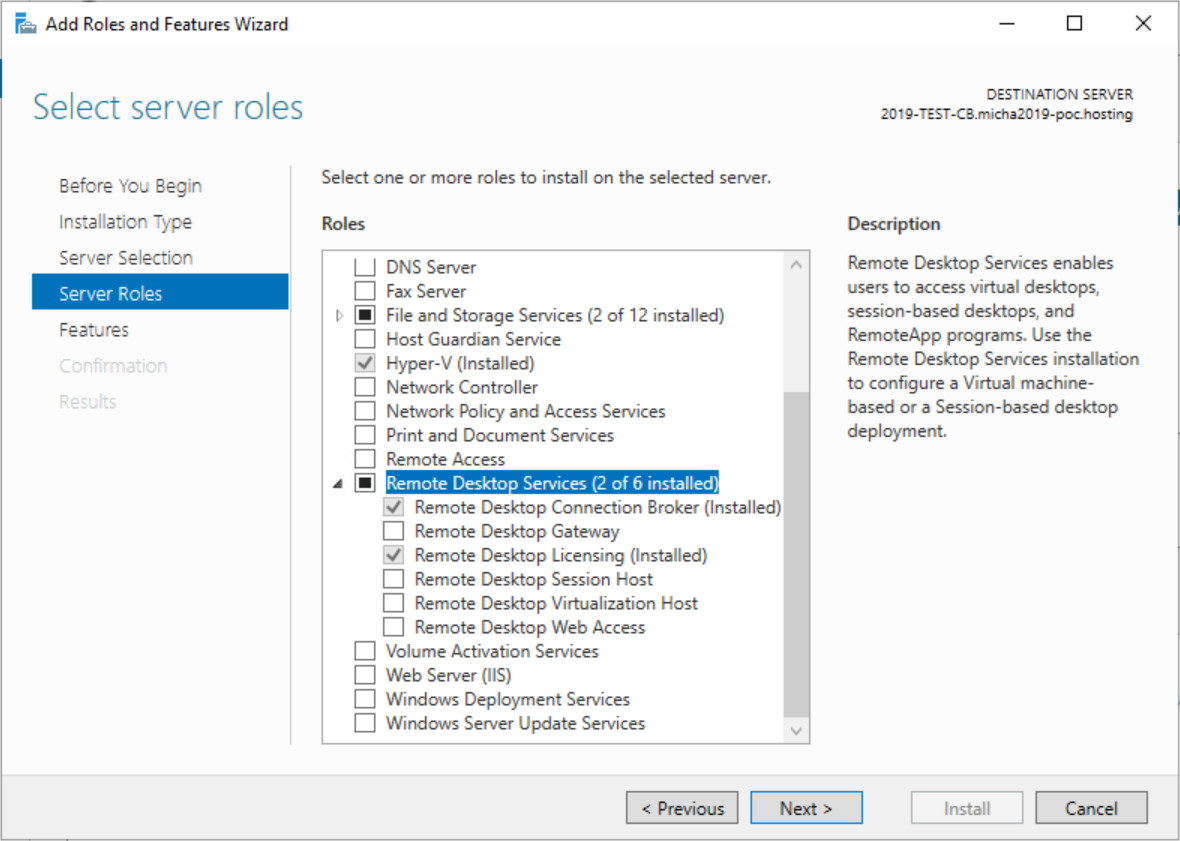Check the DNS Server role checkbox

click(x=365, y=267)
